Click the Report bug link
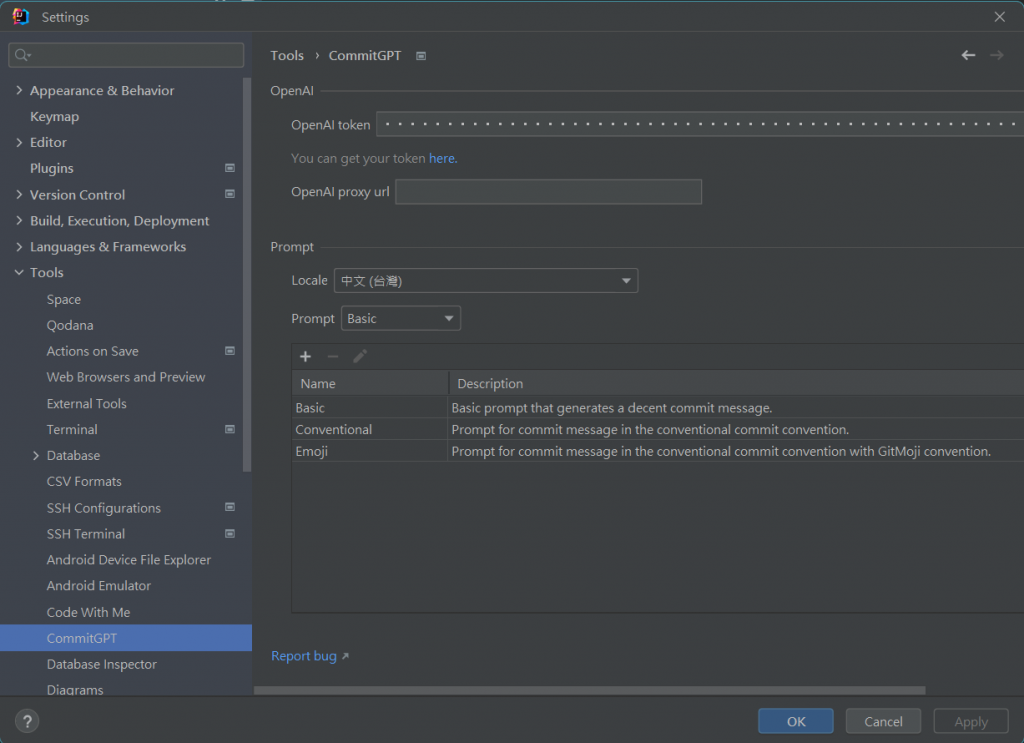The image size is (1024, 743). 304,656
